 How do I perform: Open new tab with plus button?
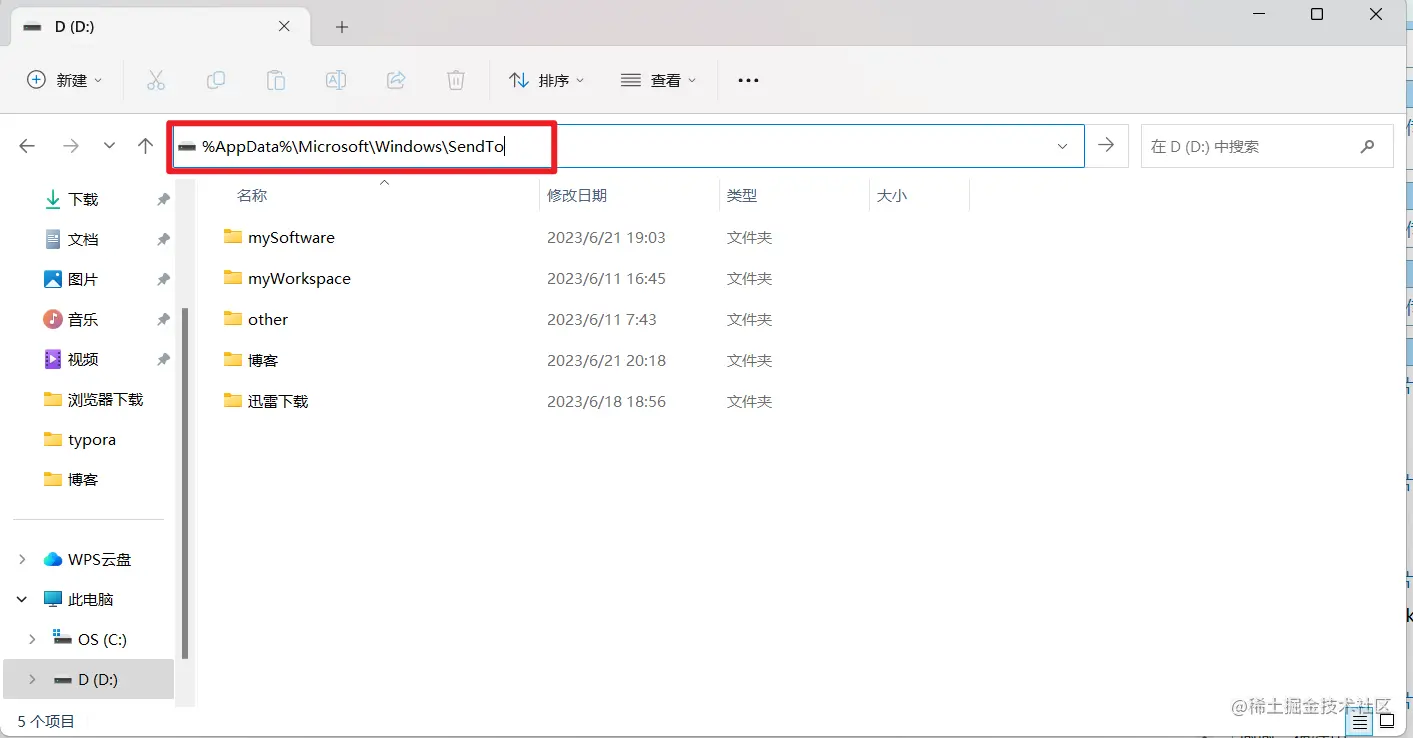(x=342, y=27)
